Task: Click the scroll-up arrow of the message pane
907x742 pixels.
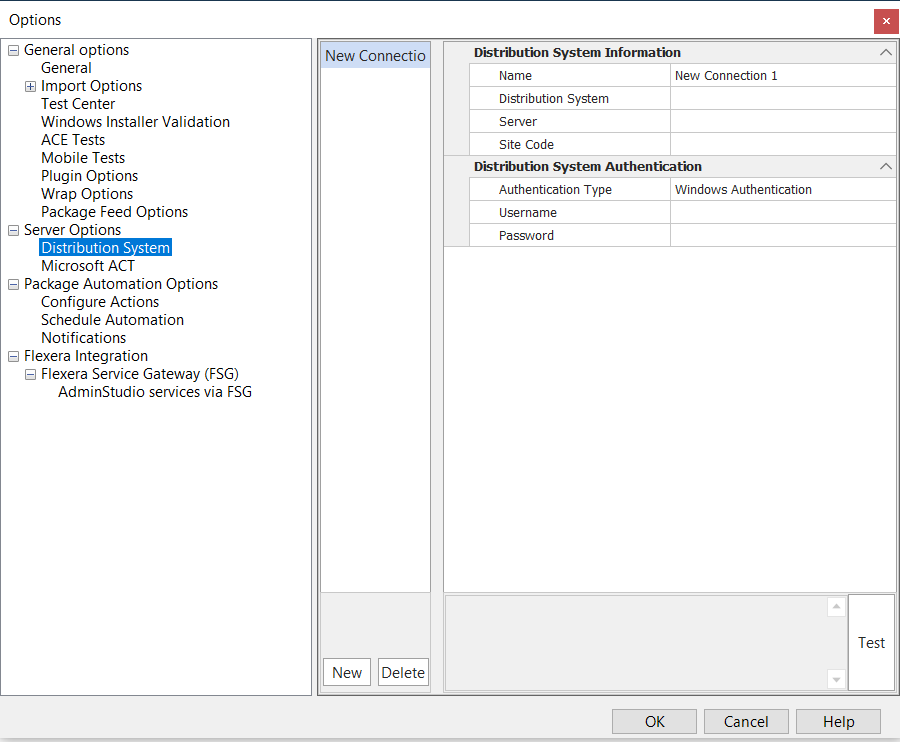Action: point(836,606)
